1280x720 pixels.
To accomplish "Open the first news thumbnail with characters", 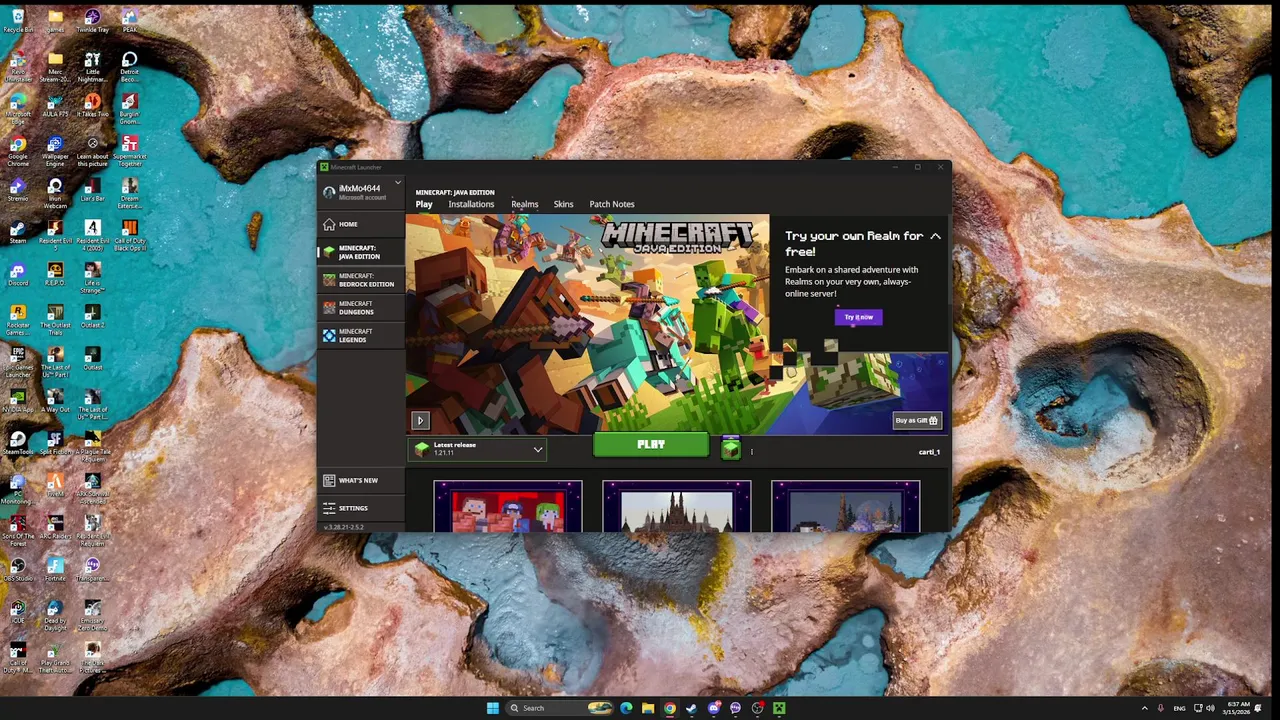I will 508,507.
